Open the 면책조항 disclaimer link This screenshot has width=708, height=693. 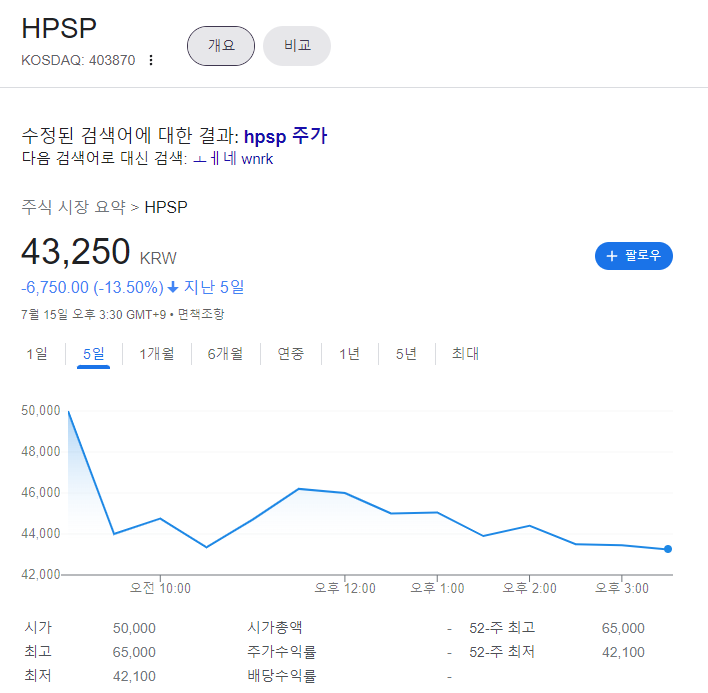201,314
